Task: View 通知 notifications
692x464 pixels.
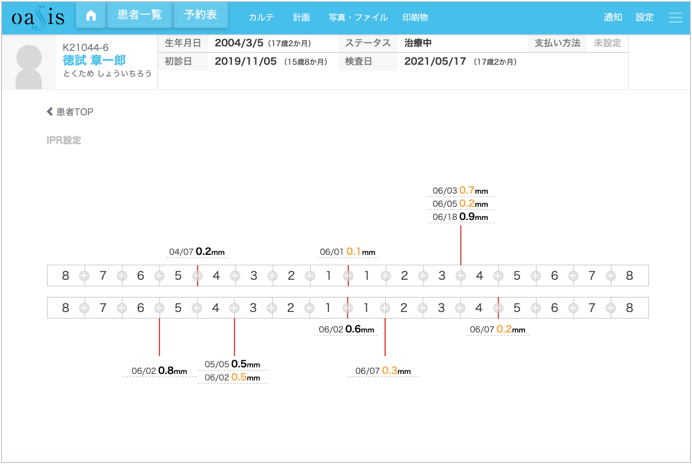Action: tap(613, 17)
